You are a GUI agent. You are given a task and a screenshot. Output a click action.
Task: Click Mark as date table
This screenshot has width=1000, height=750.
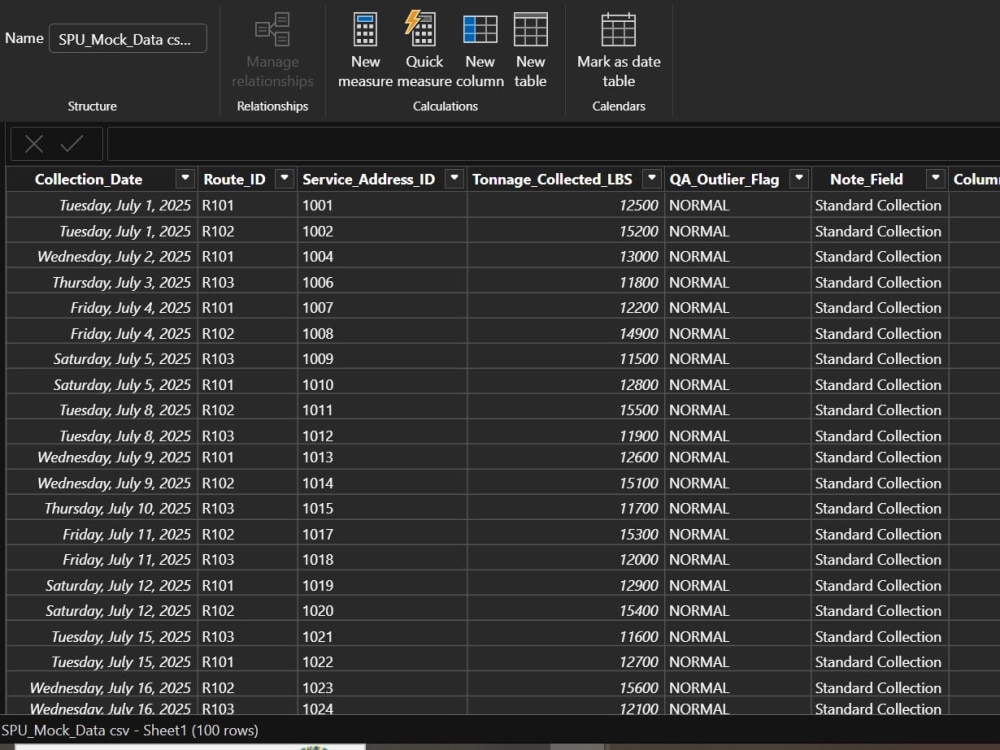click(x=619, y=49)
